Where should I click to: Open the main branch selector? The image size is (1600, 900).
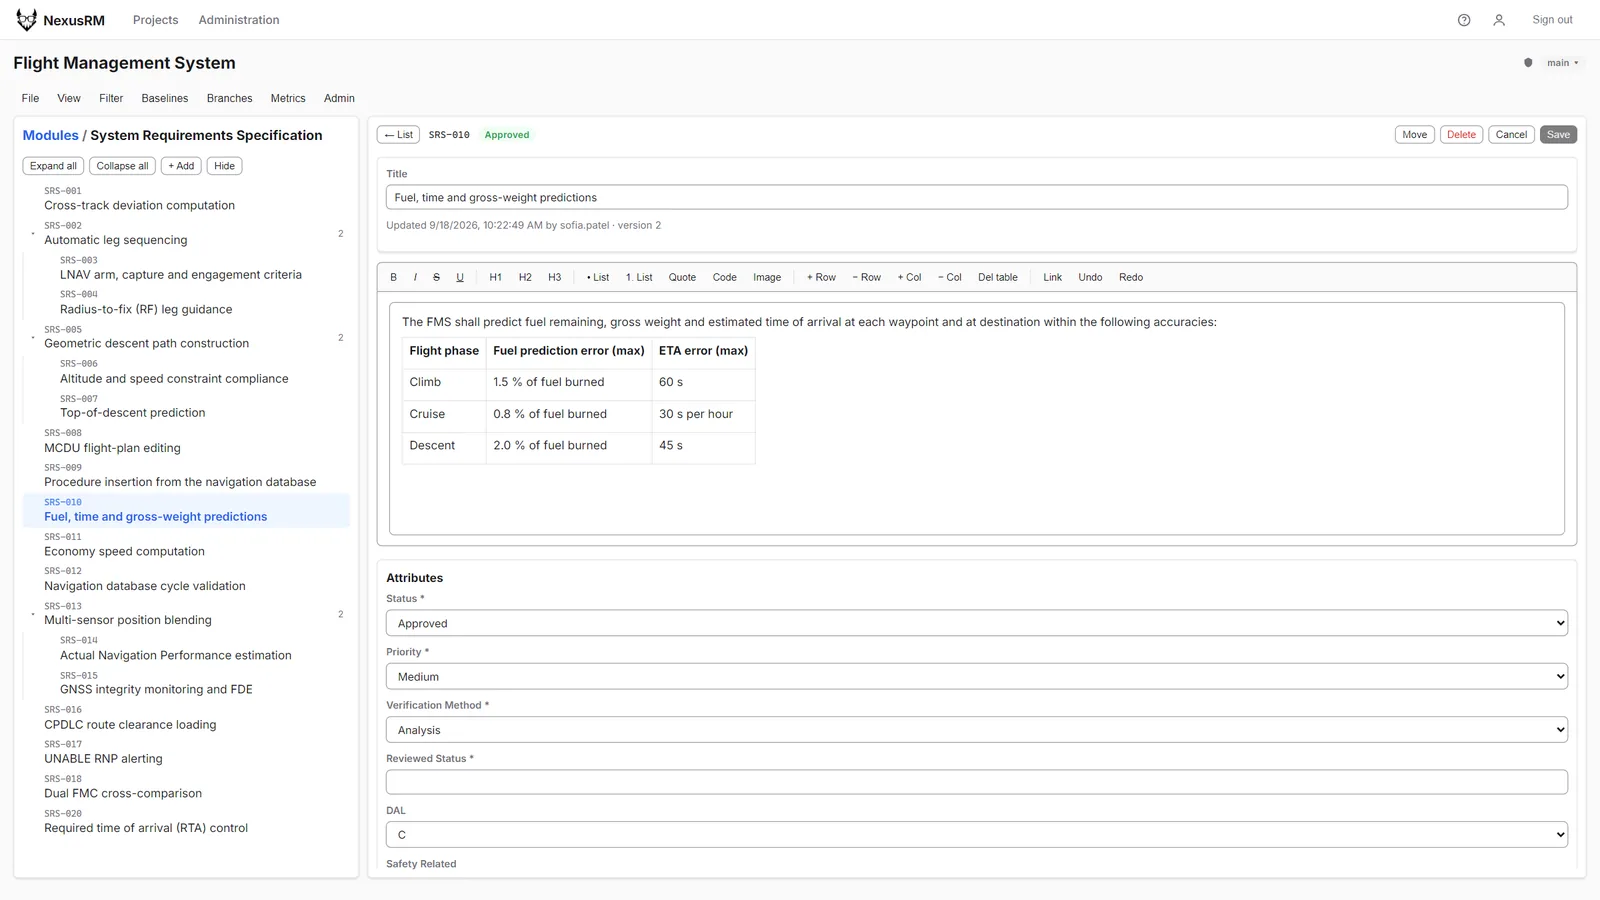tap(1562, 63)
